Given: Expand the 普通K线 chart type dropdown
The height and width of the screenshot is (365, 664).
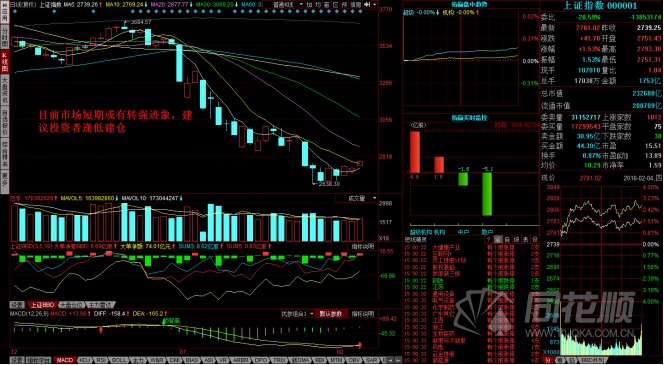Looking at the screenshot, I should [283, 4].
